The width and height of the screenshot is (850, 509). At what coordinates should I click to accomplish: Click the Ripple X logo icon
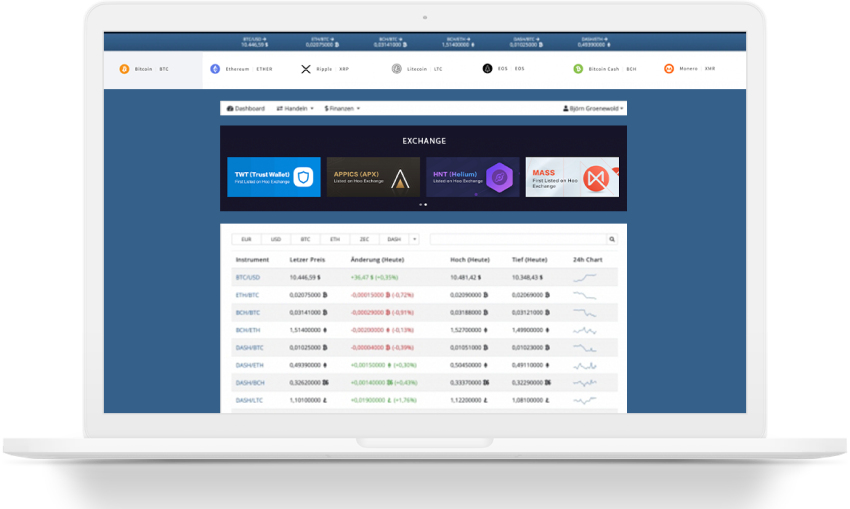point(306,69)
